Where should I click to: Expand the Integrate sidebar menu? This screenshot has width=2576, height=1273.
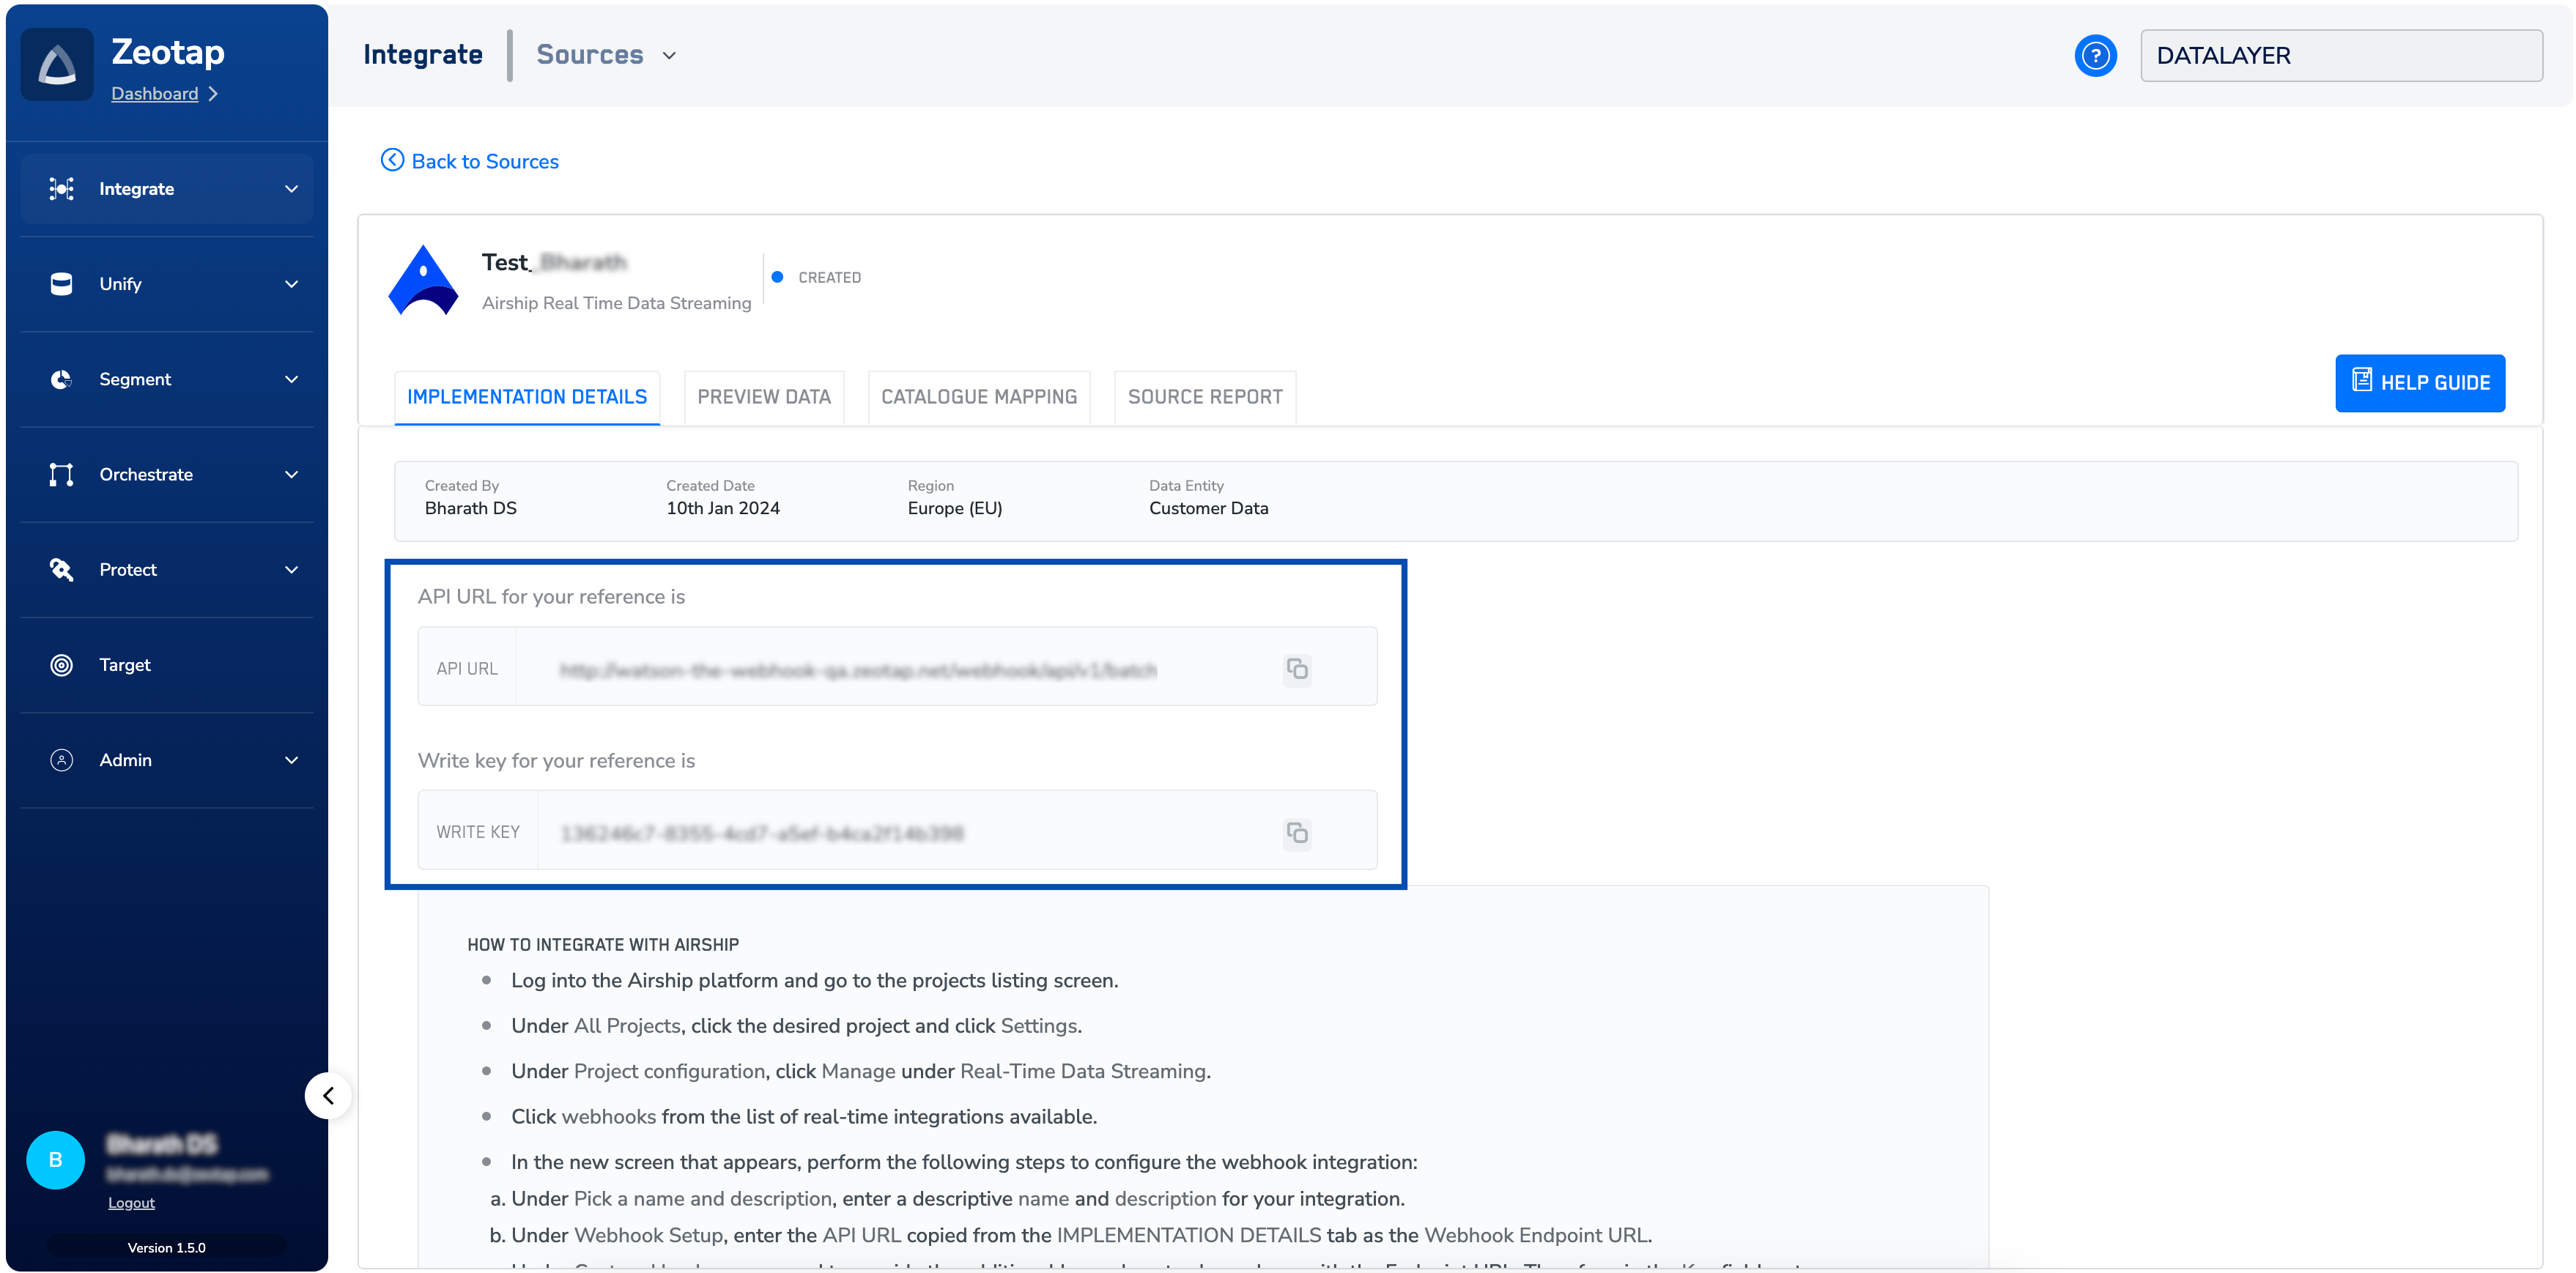click(291, 189)
